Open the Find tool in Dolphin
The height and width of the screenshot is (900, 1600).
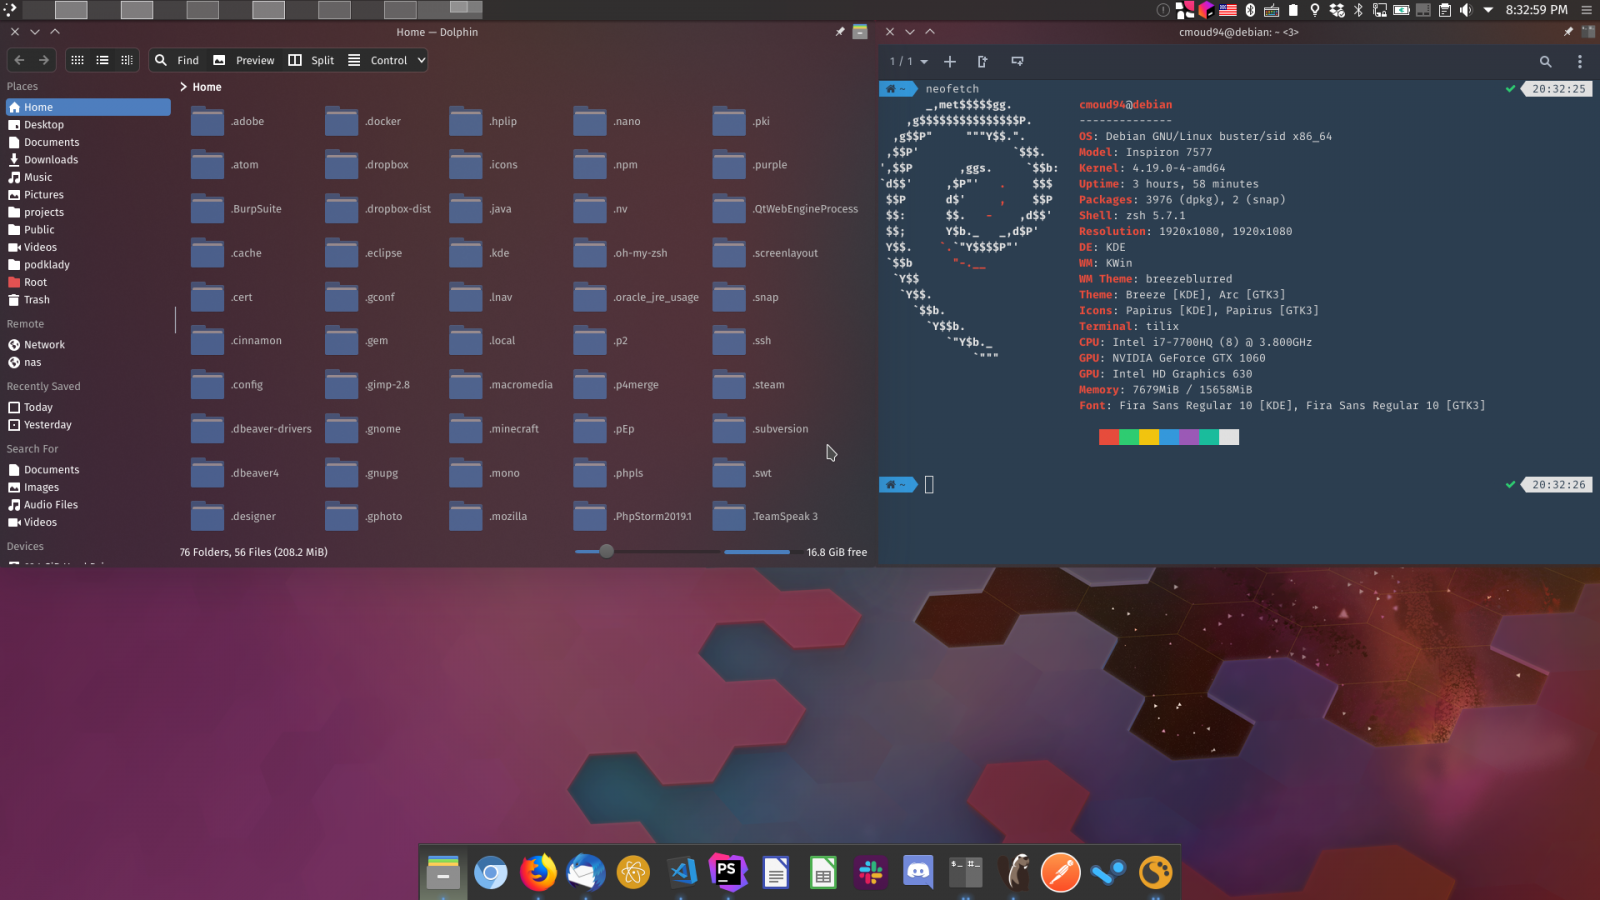[176, 60]
